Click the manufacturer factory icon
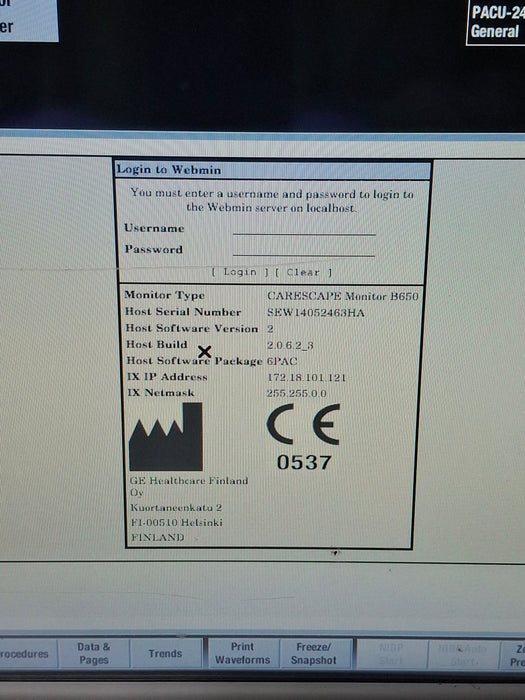Viewport: 525px width, 700px height. 166,437
